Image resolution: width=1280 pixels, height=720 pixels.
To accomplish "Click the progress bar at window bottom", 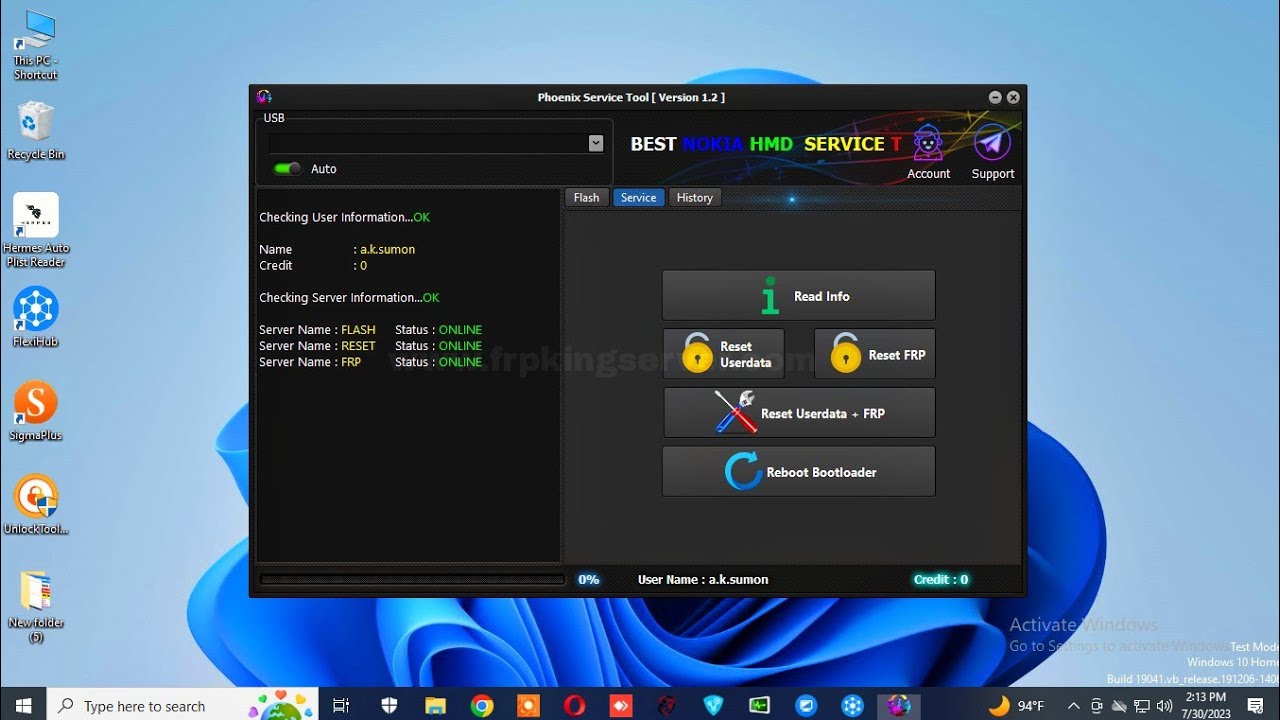I will click(412, 579).
